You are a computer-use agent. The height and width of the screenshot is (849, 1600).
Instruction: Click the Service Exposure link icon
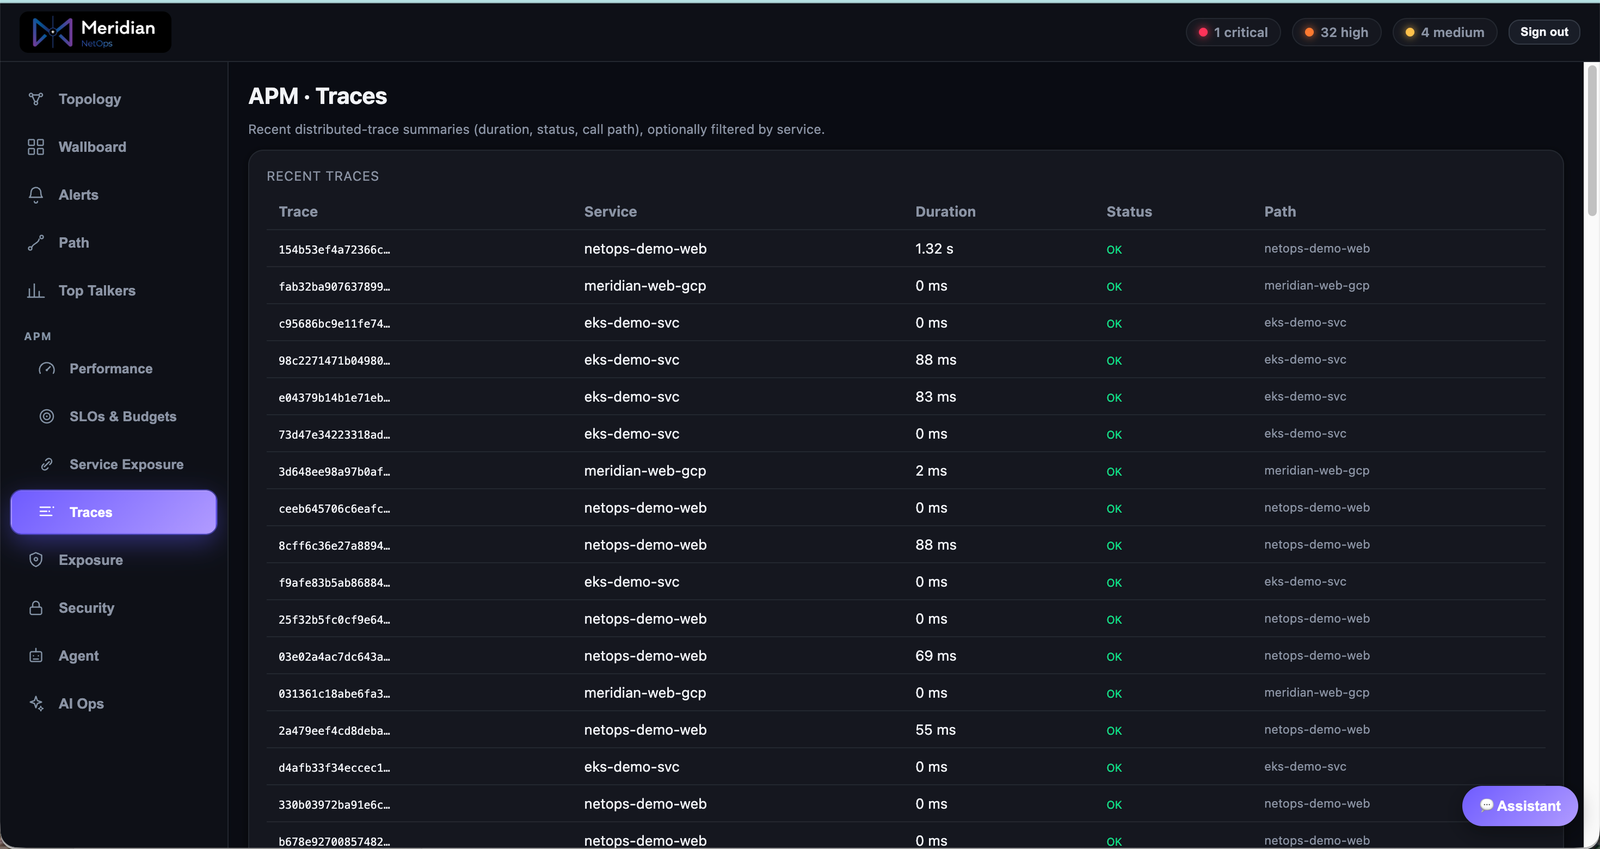pyautogui.click(x=47, y=465)
